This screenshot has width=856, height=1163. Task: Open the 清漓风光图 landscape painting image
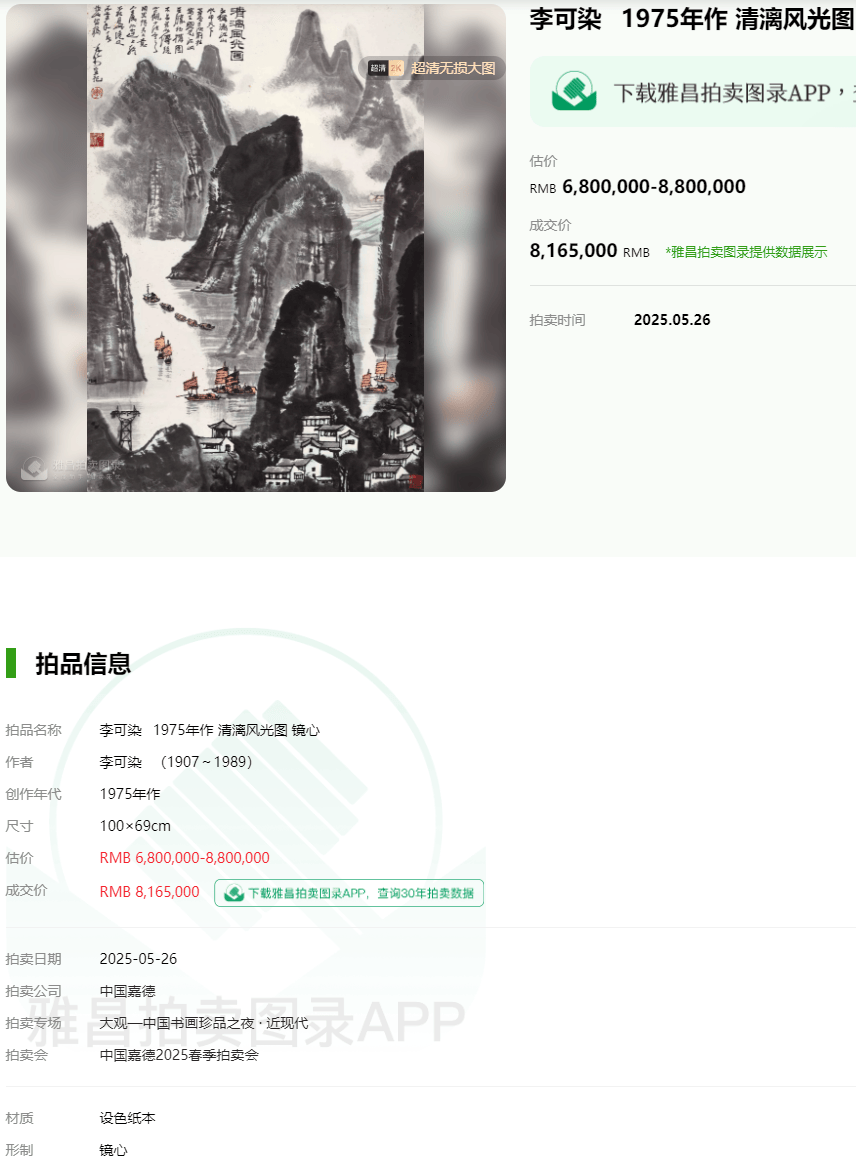(x=255, y=248)
